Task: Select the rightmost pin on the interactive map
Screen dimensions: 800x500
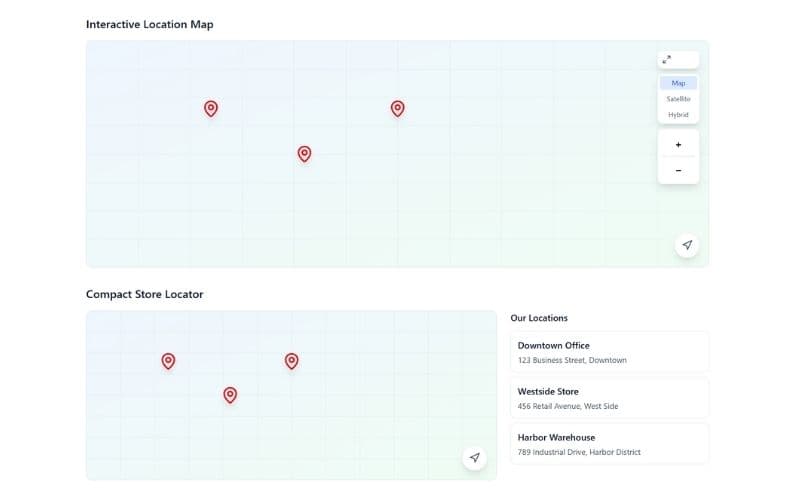Action: tap(397, 108)
